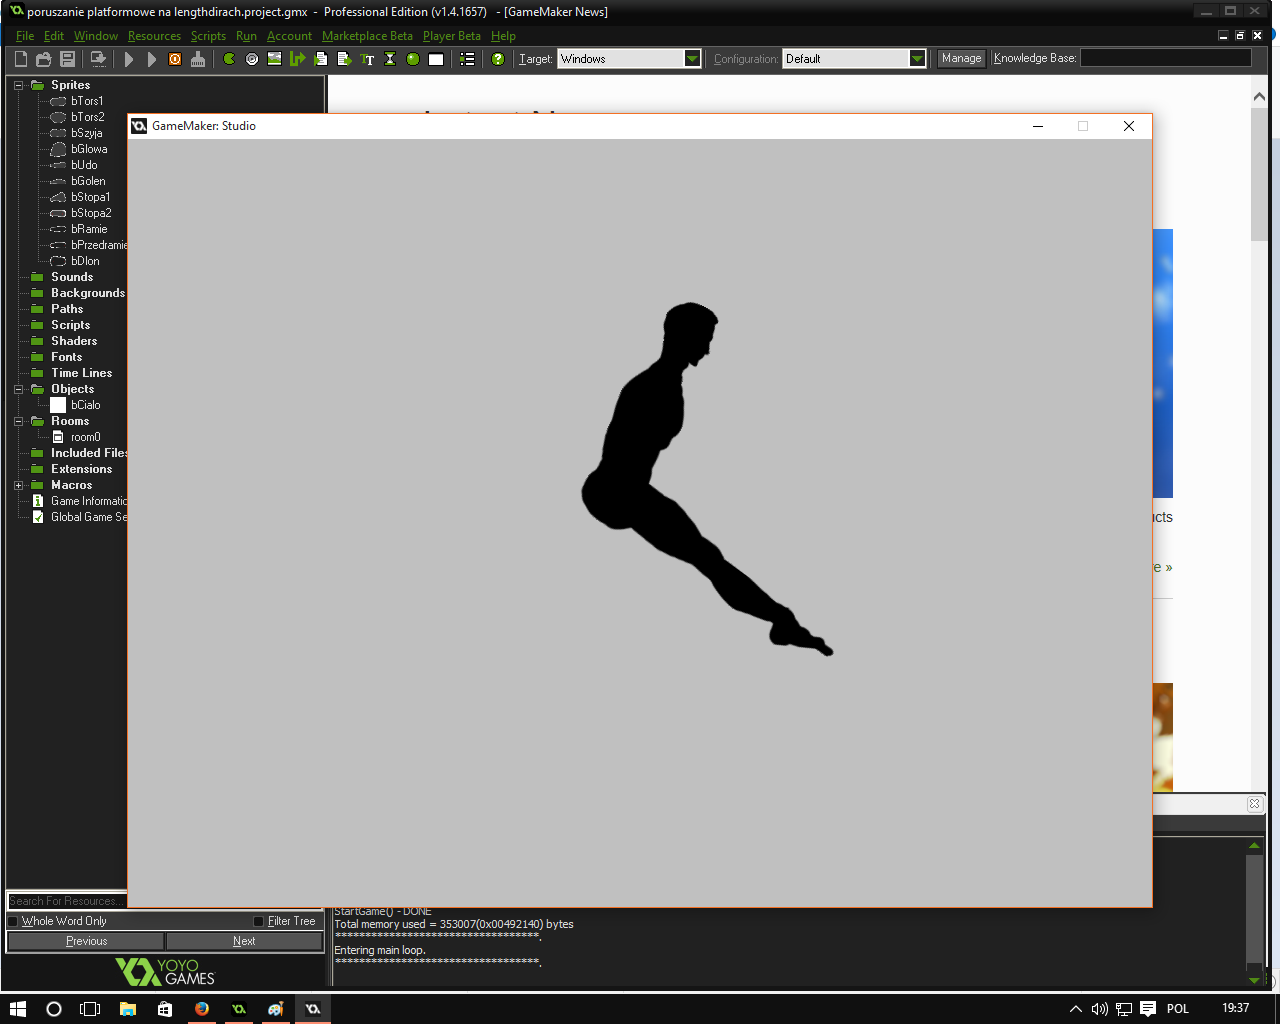Click the Next search button
Viewport: 1280px width, 1024px height.
(244, 941)
